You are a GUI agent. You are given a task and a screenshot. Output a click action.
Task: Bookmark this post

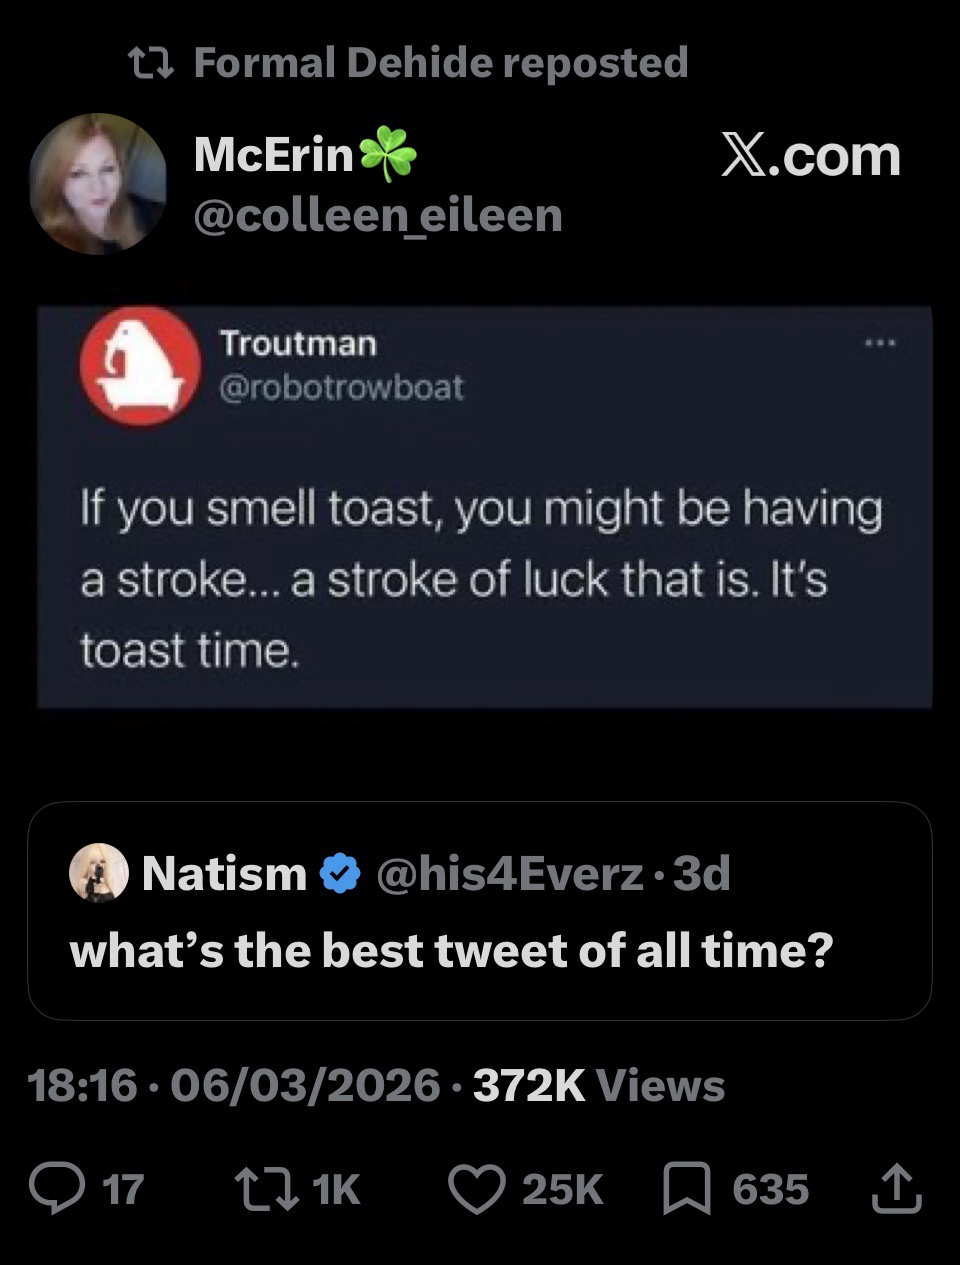pyautogui.click(x=687, y=1188)
